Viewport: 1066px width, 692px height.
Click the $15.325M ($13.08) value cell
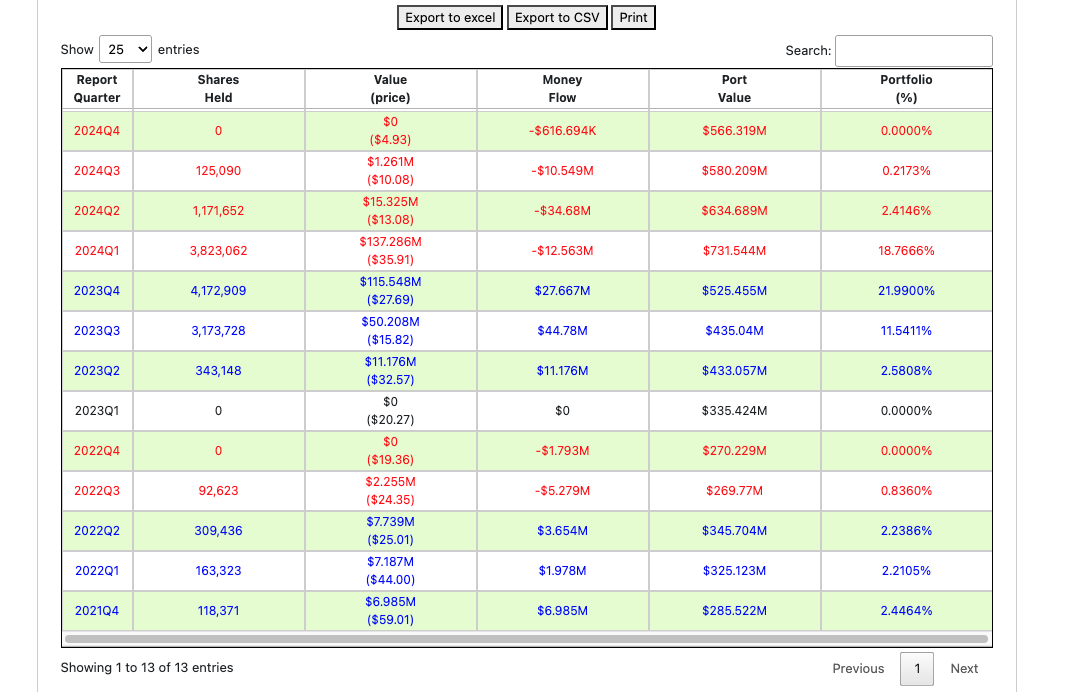(x=390, y=211)
